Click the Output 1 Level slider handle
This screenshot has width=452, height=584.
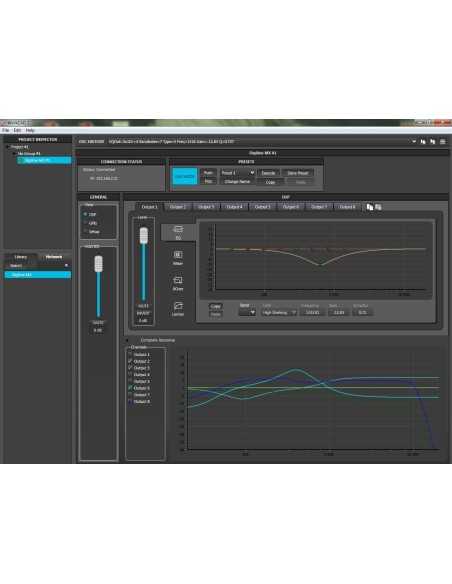(x=143, y=236)
